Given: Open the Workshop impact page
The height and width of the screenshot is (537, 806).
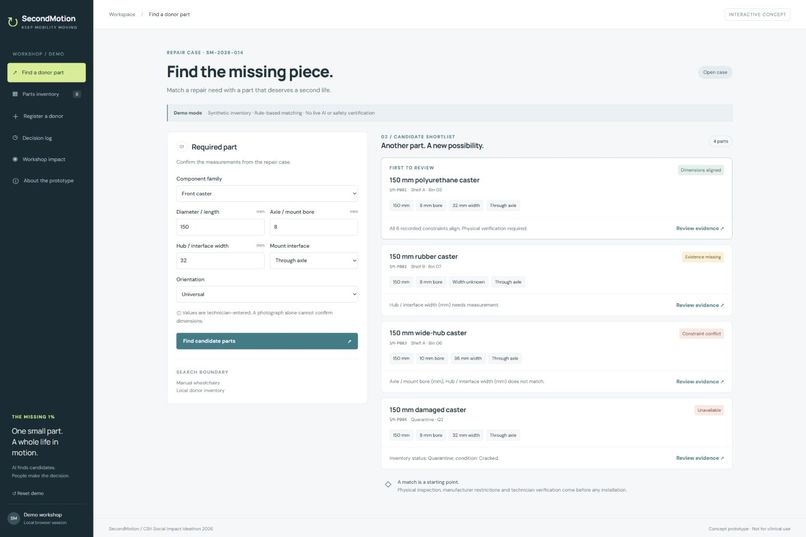Looking at the screenshot, I should (46, 159).
